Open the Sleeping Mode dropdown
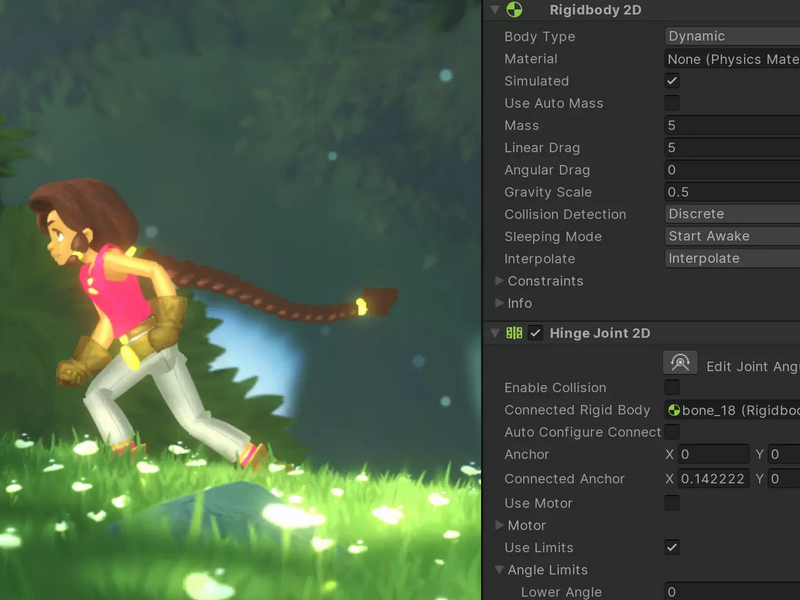This screenshot has width=800, height=600. [x=732, y=236]
